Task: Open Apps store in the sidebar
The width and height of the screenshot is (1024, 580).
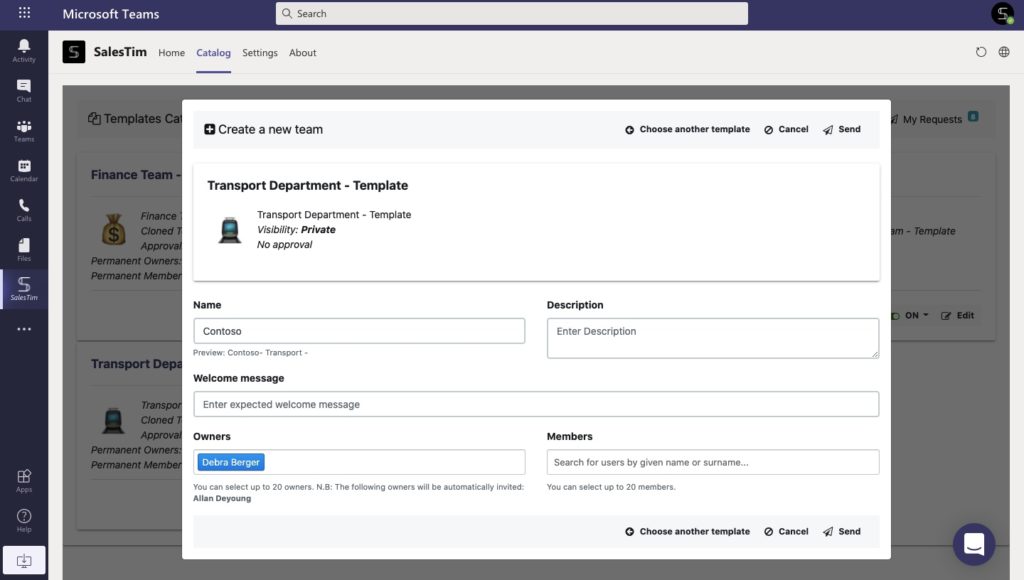Action: (x=24, y=481)
